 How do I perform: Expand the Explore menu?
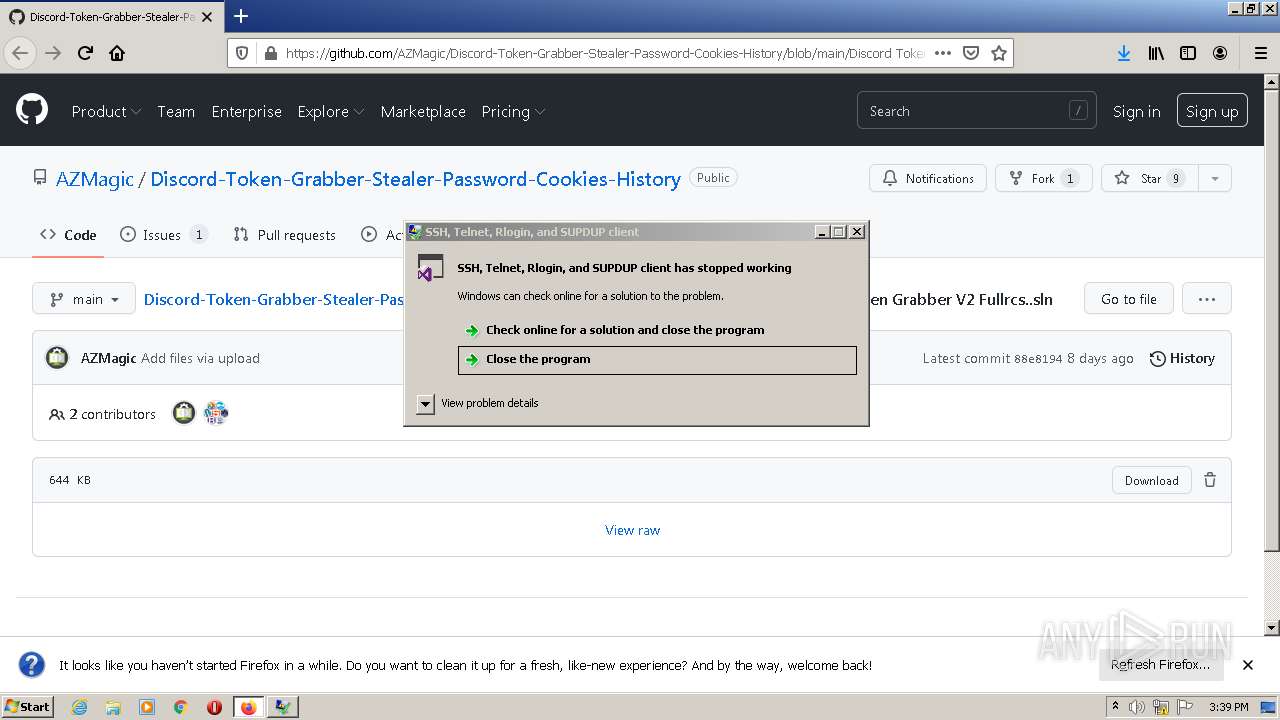coord(331,111)
